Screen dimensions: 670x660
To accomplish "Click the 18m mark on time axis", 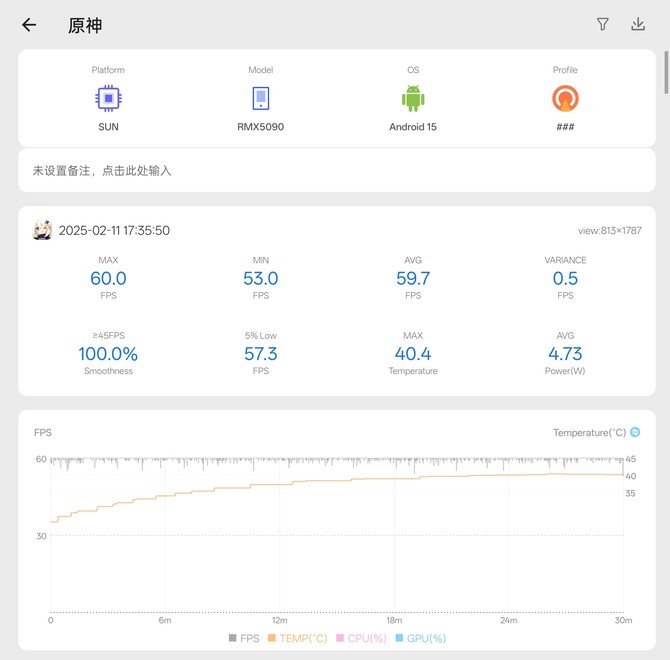I will 394,620.
